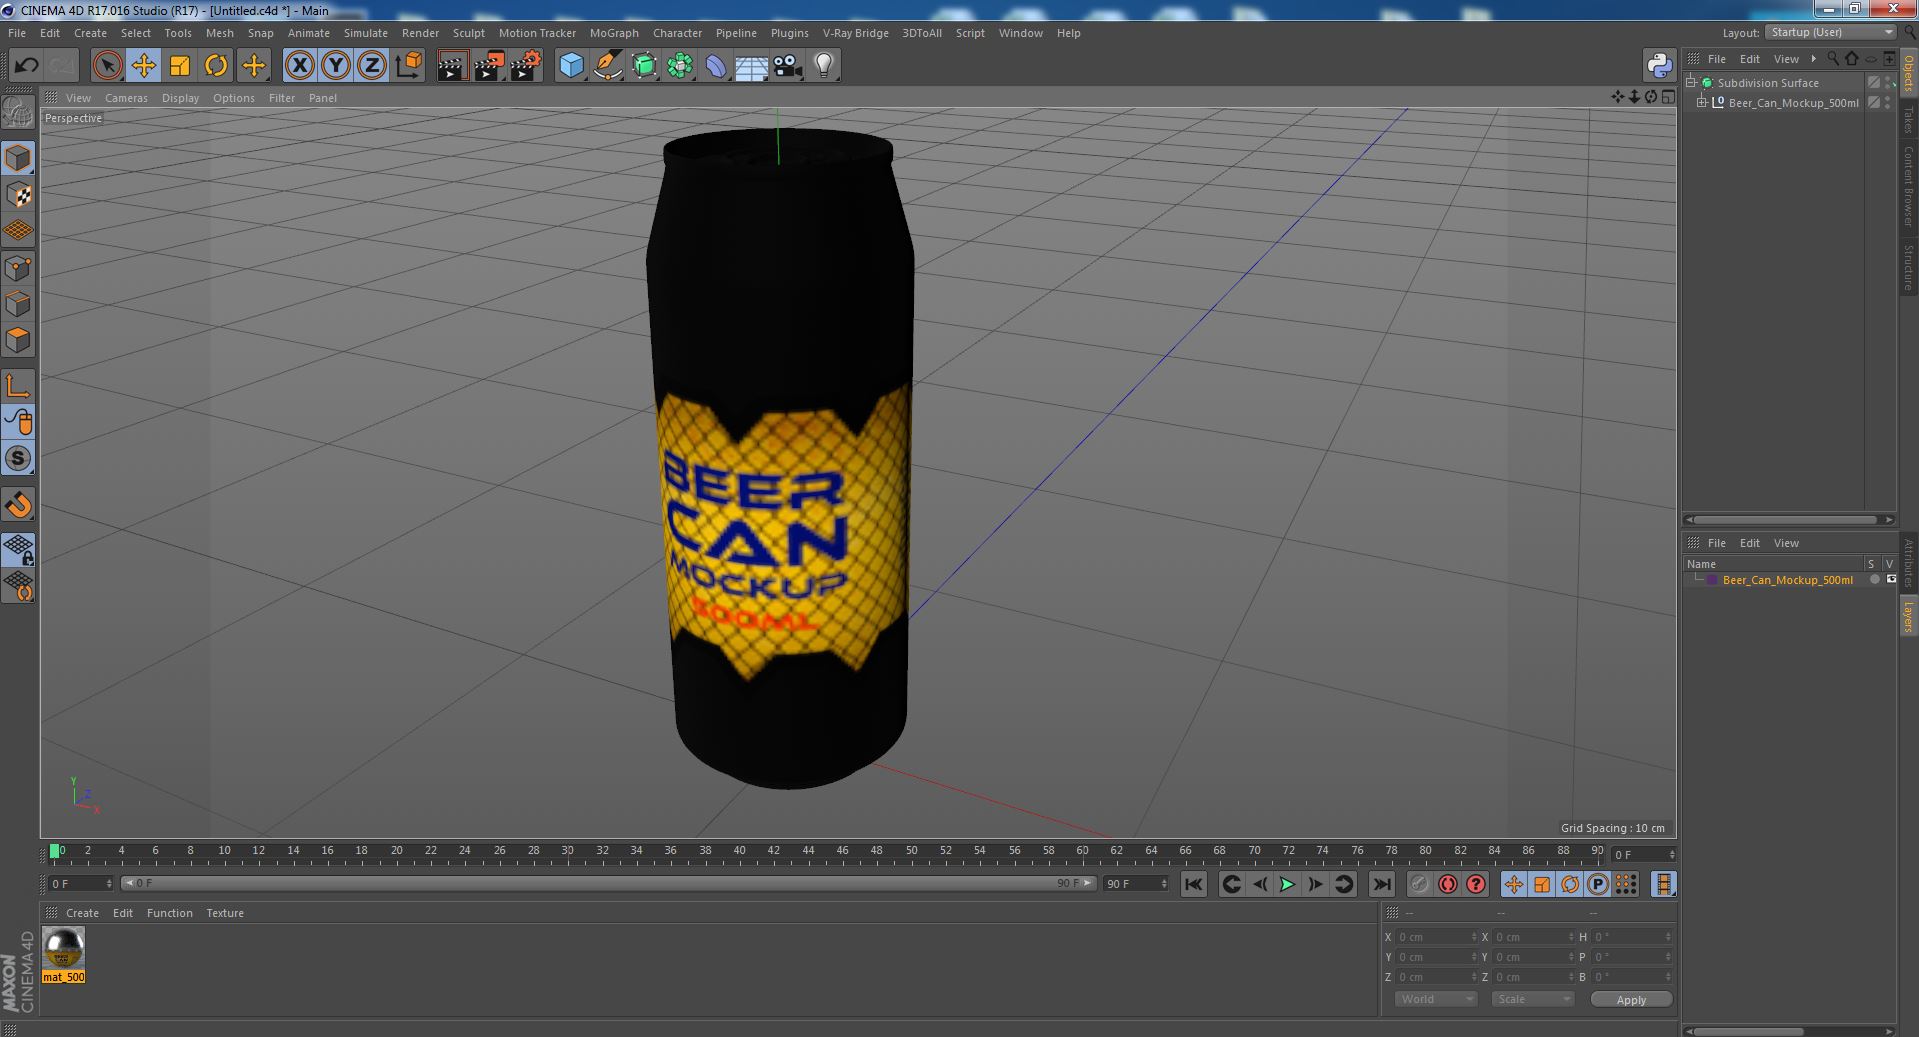The width and height of the screenshot is (1919, 1037).
Task: Toggle Autokeying button
Action: (1447, 884)
